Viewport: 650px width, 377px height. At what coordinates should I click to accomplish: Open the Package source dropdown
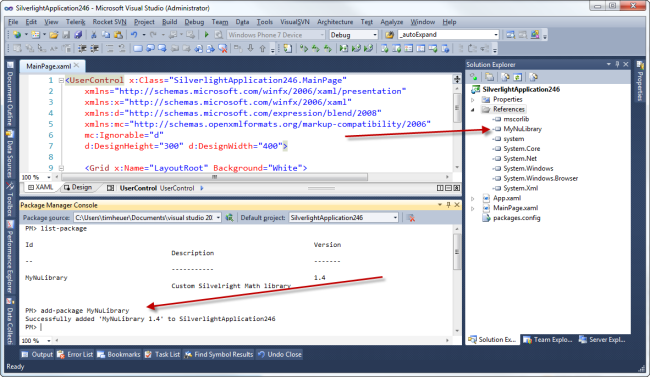218,217
